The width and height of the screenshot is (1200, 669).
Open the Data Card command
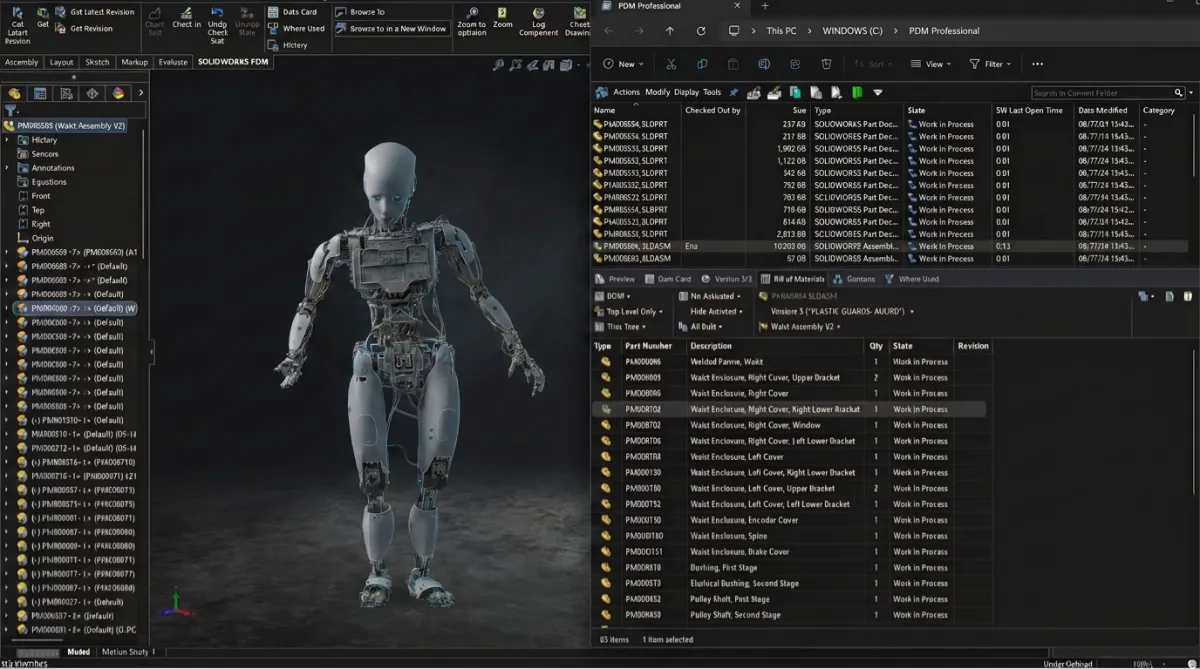(x=292, y=12)
